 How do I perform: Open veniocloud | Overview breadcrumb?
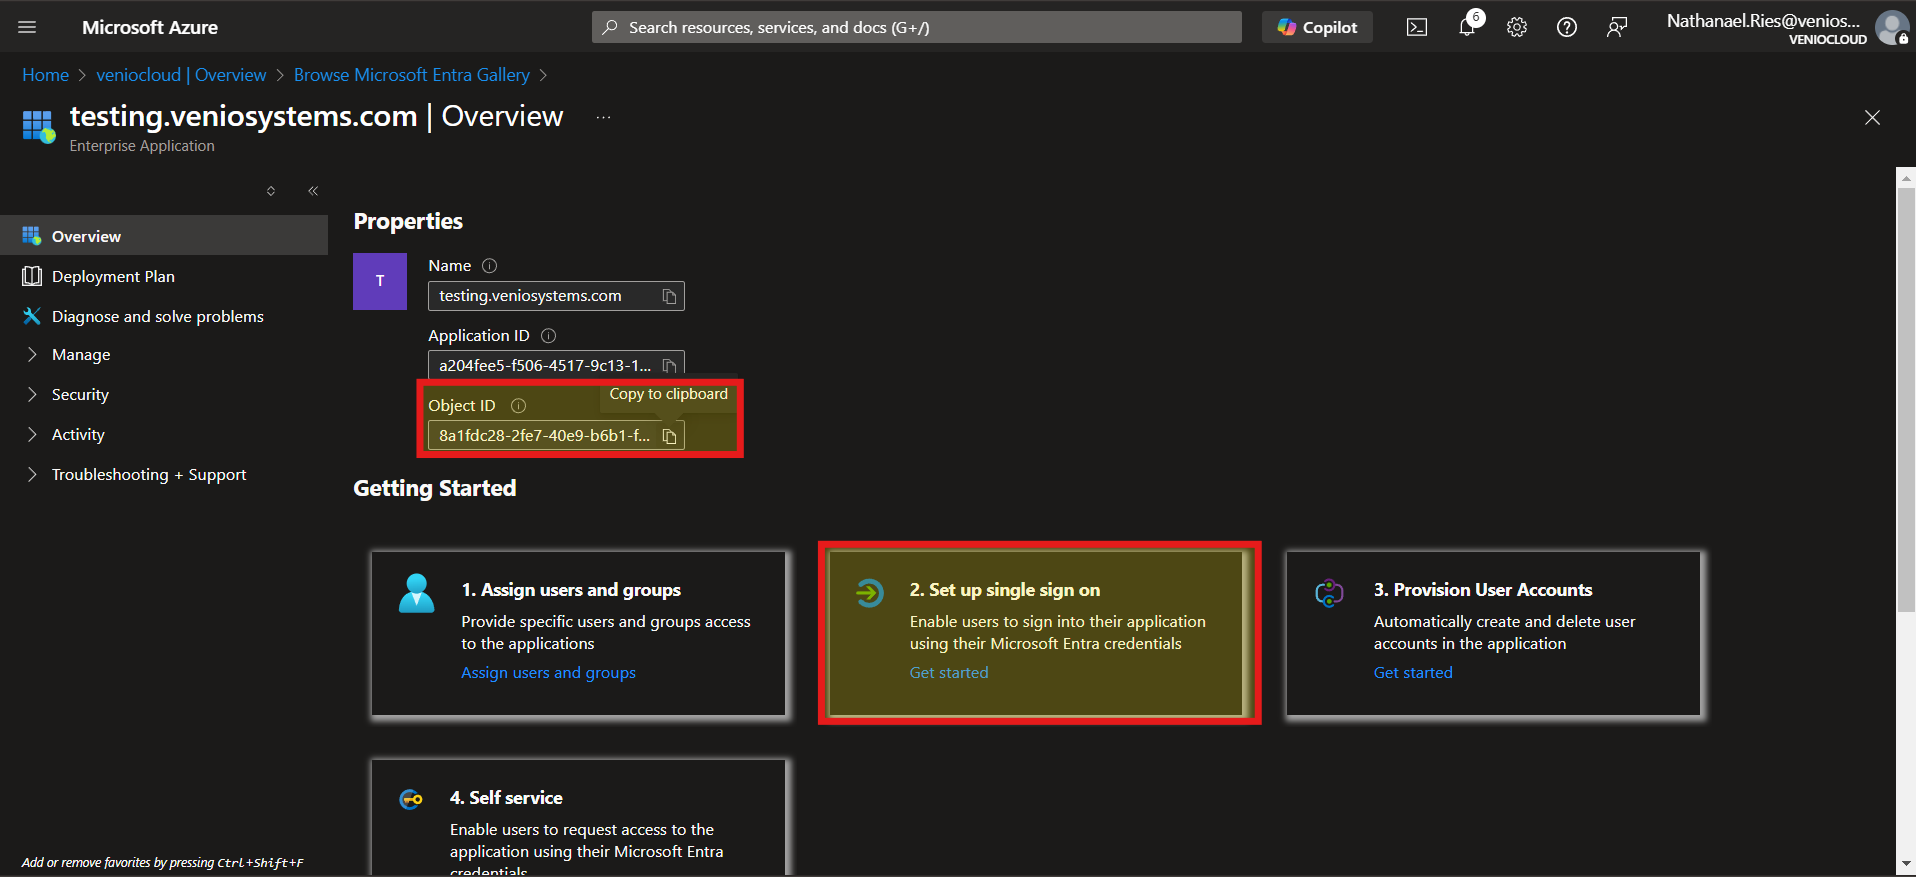tap(181, 75)
